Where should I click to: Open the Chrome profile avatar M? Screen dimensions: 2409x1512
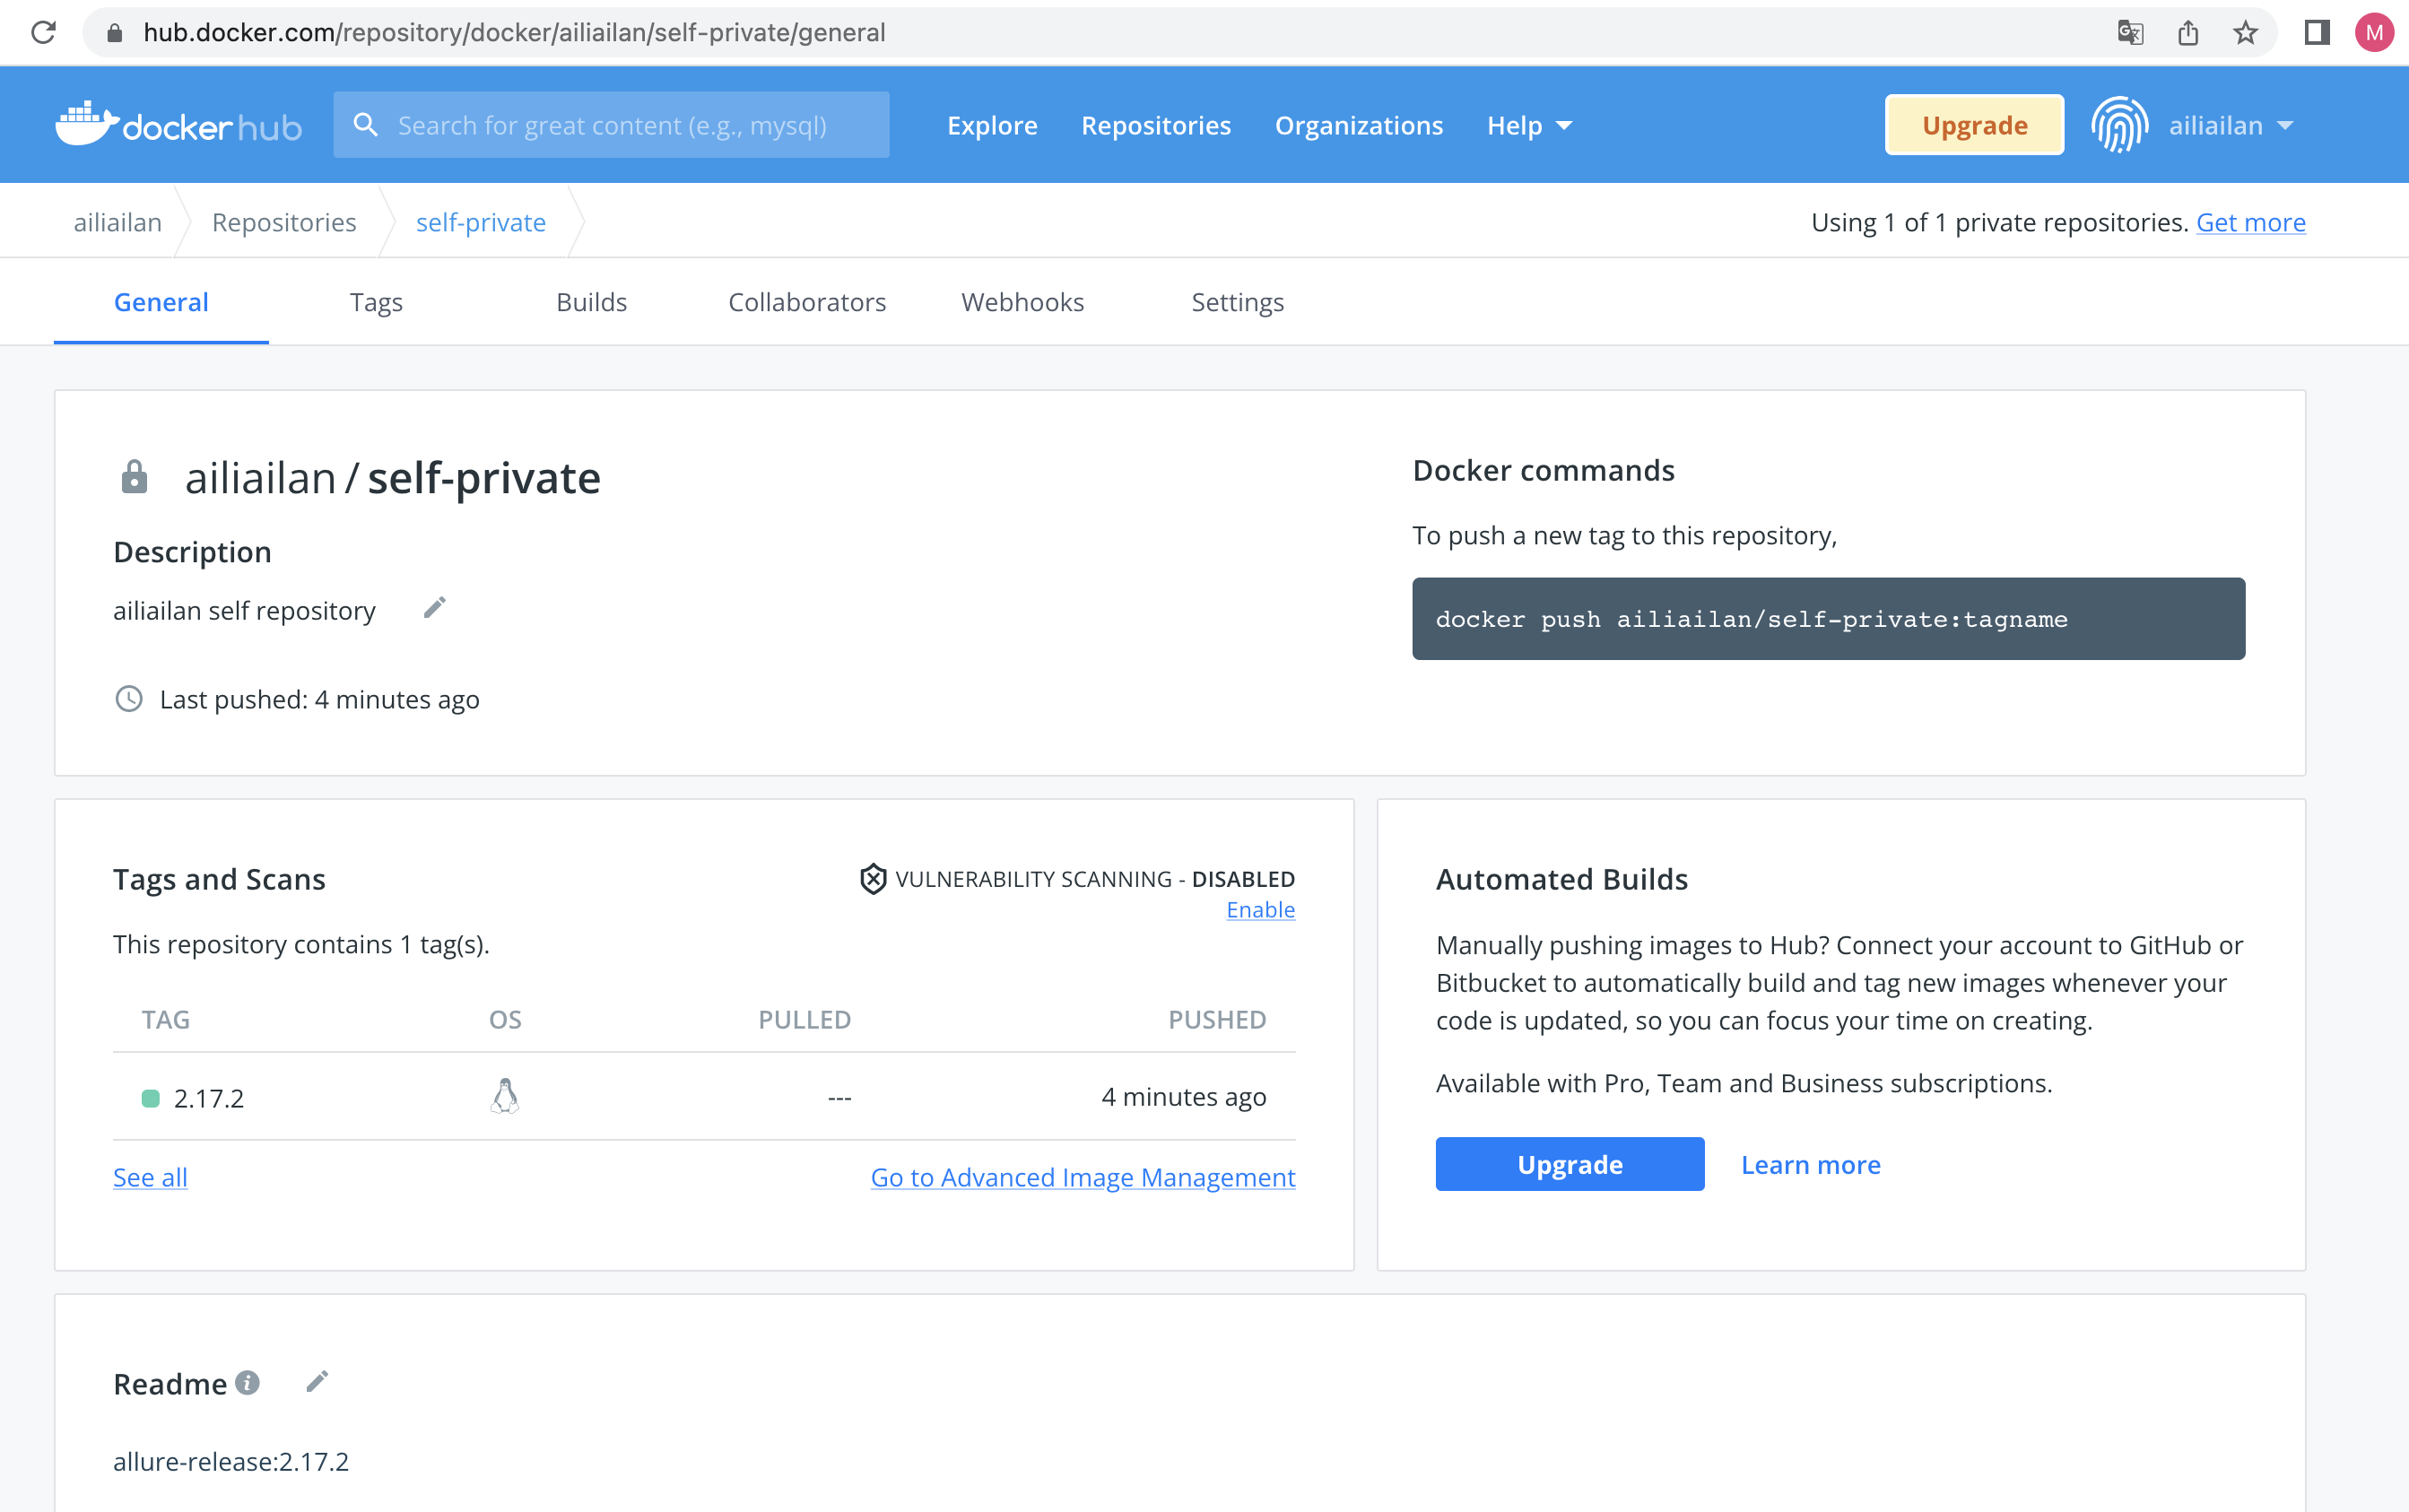pyautogui.click(x=2374, y=33)
